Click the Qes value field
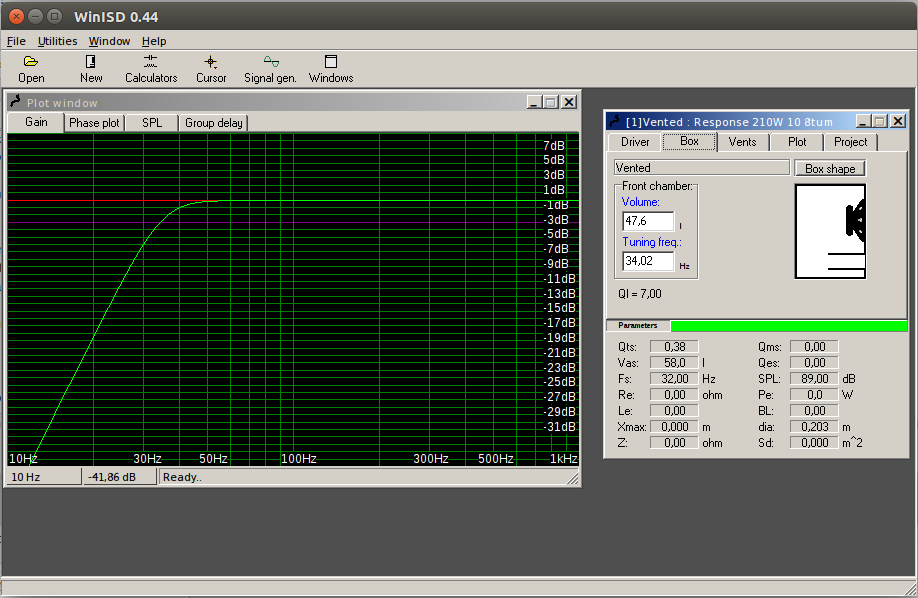918x598 pixels. click(814, 363)
